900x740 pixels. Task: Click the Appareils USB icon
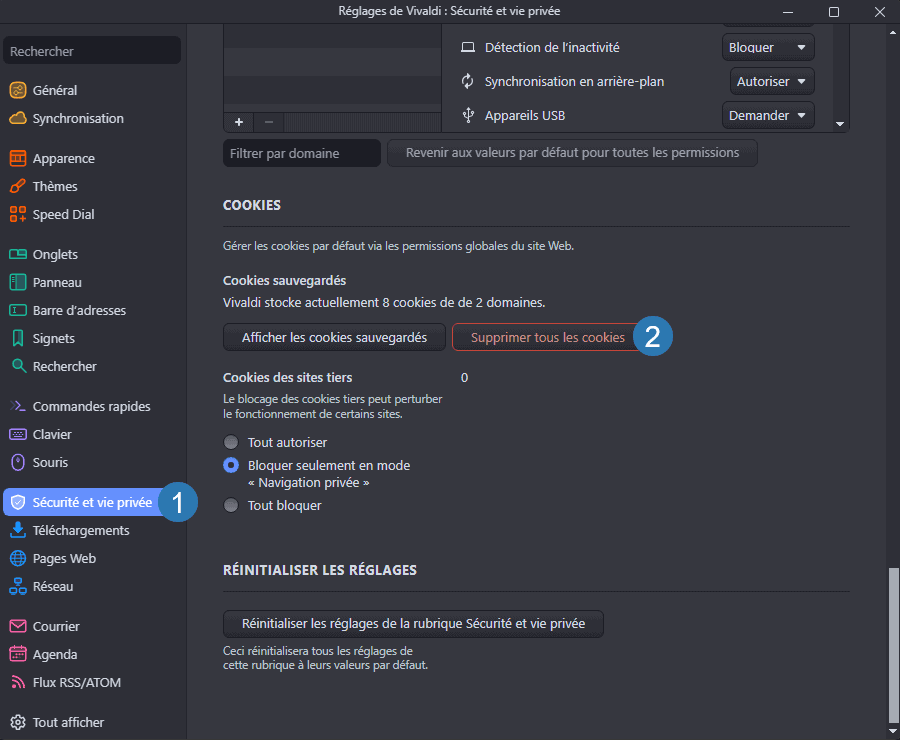468,115
